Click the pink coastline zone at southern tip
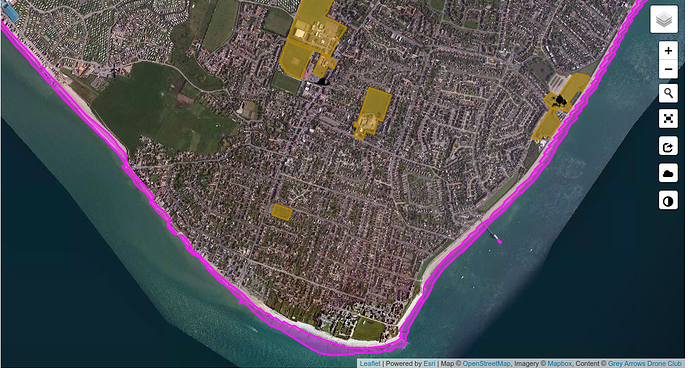The height and width of the screenshot is (368, 690). (x=334, y=346)
